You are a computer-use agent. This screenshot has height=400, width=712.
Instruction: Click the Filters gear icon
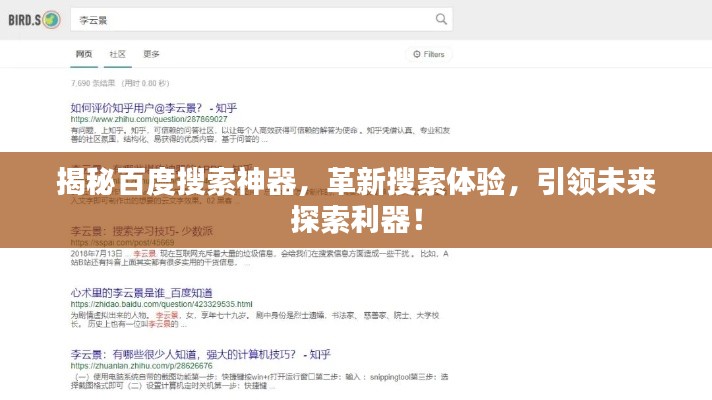(x=416, y=54)
